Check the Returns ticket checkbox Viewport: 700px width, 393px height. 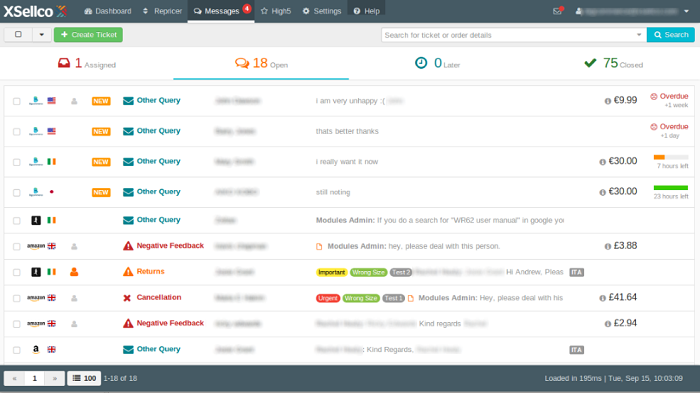(17, 272)
